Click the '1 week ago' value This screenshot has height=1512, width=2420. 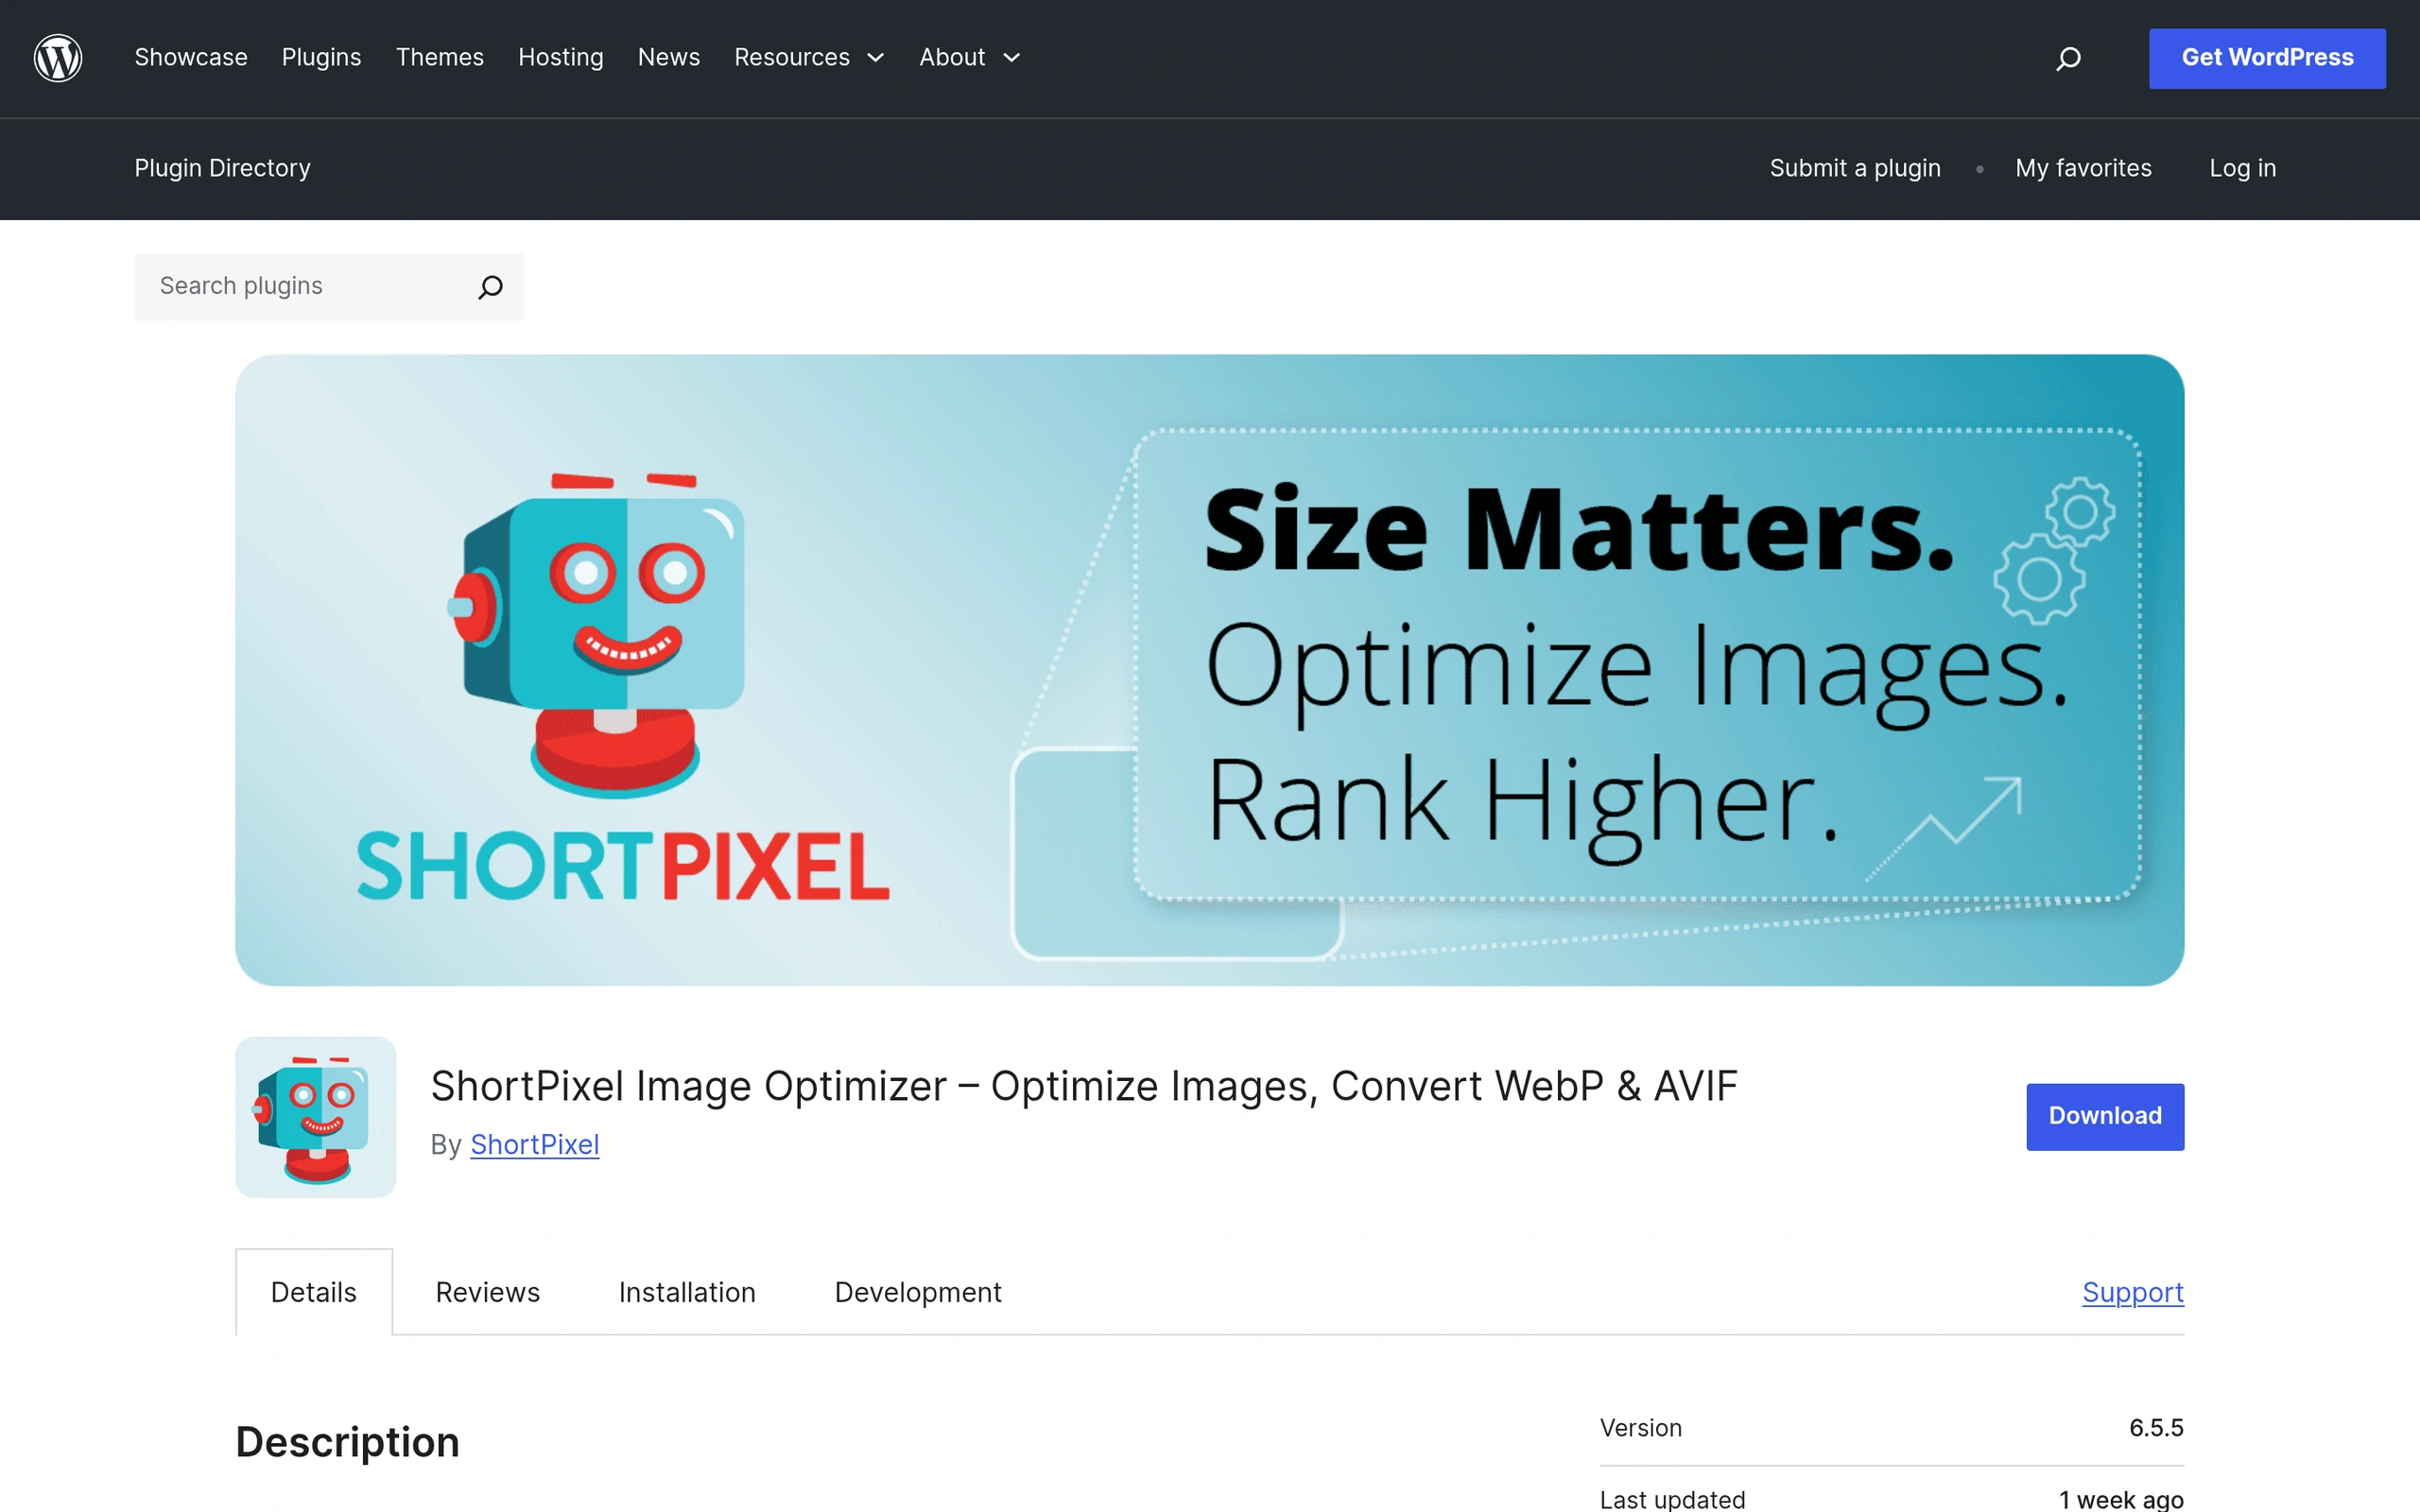pyautogui.click(x=2121, y=1499)
